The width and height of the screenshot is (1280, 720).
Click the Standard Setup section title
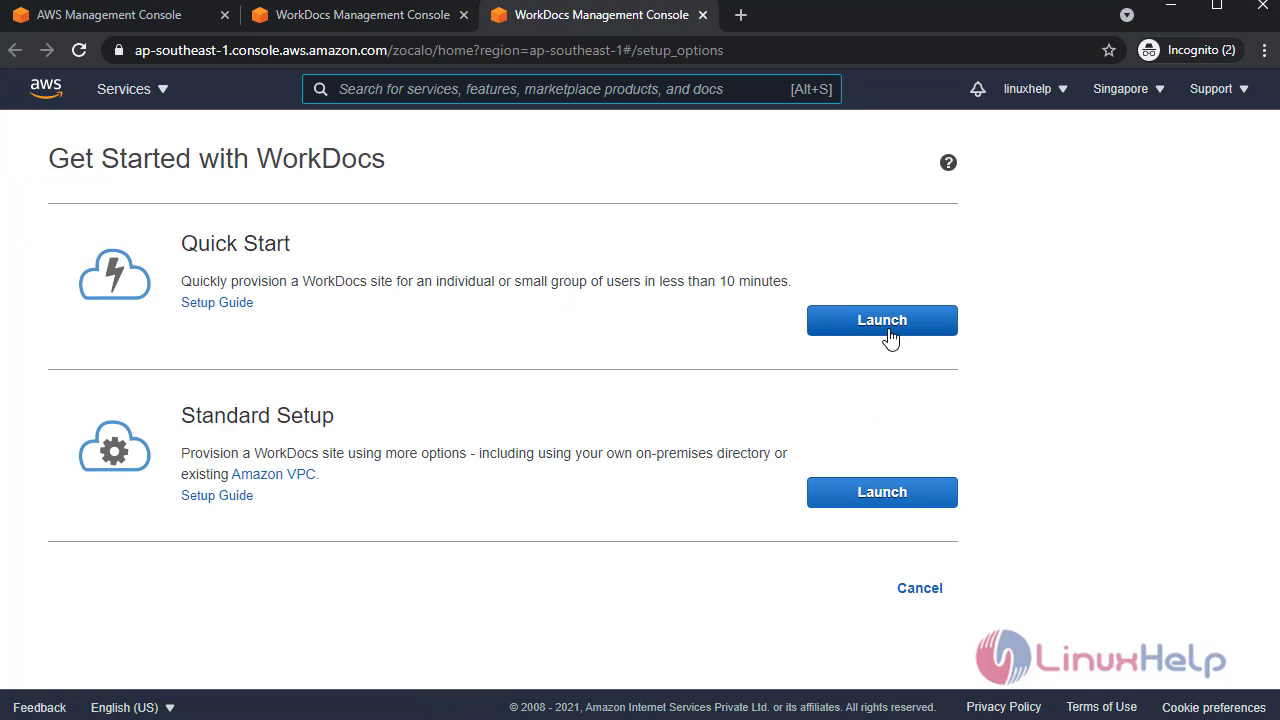coord(257,415)
